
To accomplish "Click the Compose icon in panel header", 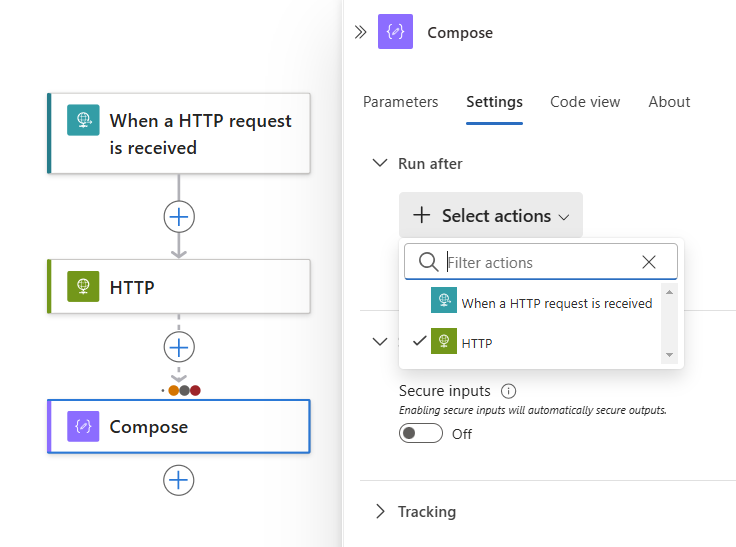I will (395, 32).
